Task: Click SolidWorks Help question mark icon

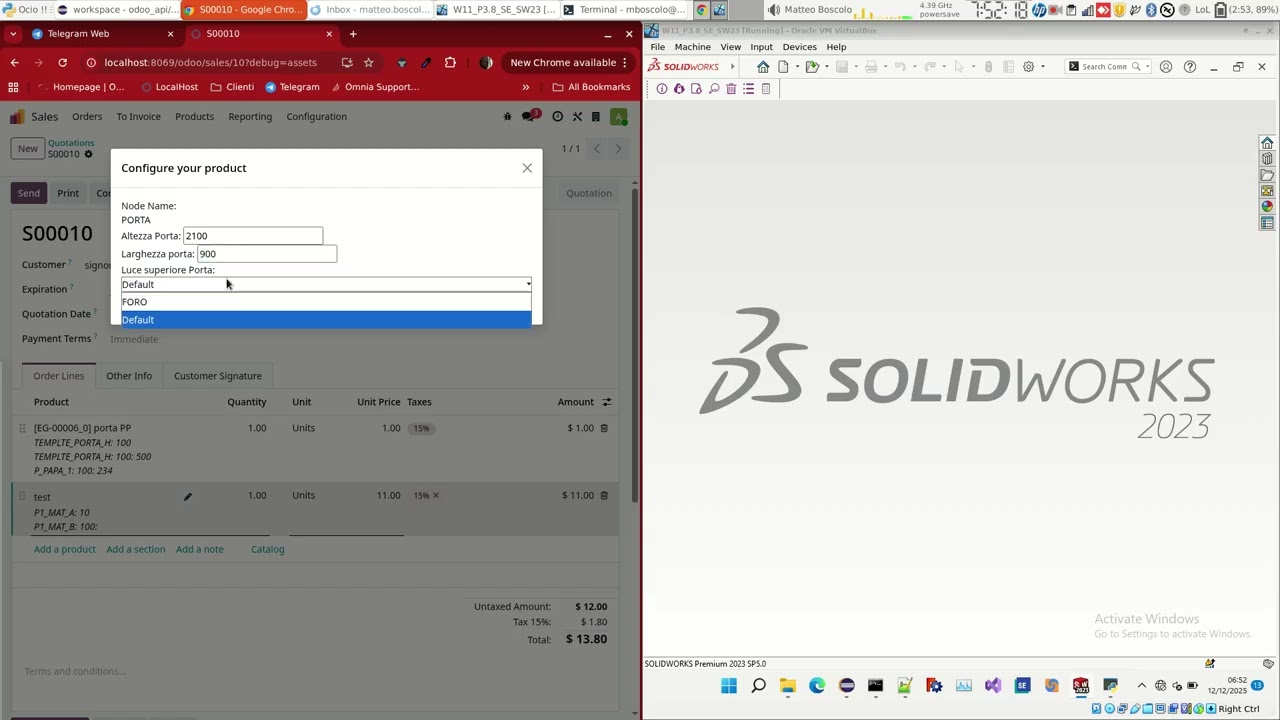Action: (1190, 67)
